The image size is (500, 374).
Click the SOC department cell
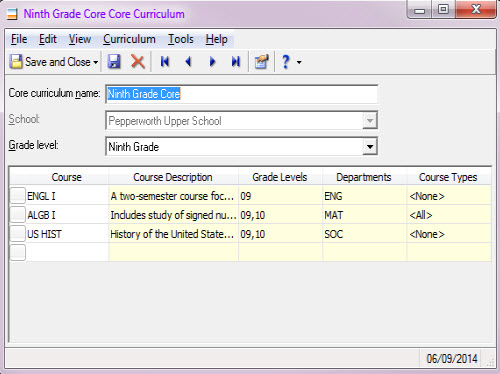pyautogui.click(x=364, y=234)
